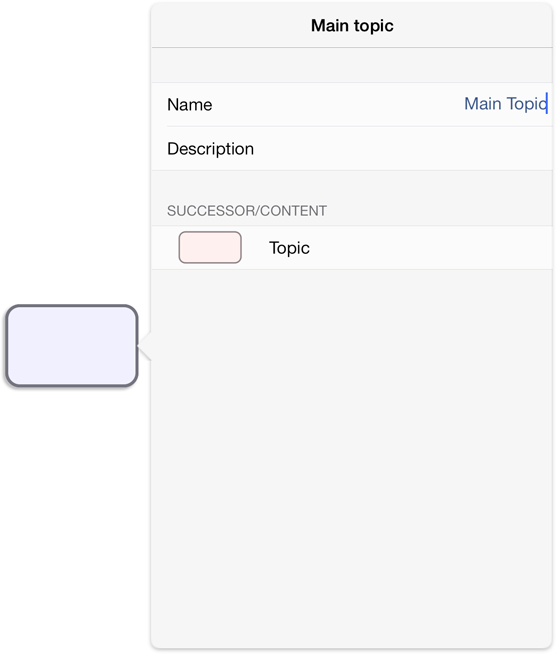Select the lavender rounded node on canvas
Image resolution: width=556 pixels, height=654 pixels.
tap(72, 345)
